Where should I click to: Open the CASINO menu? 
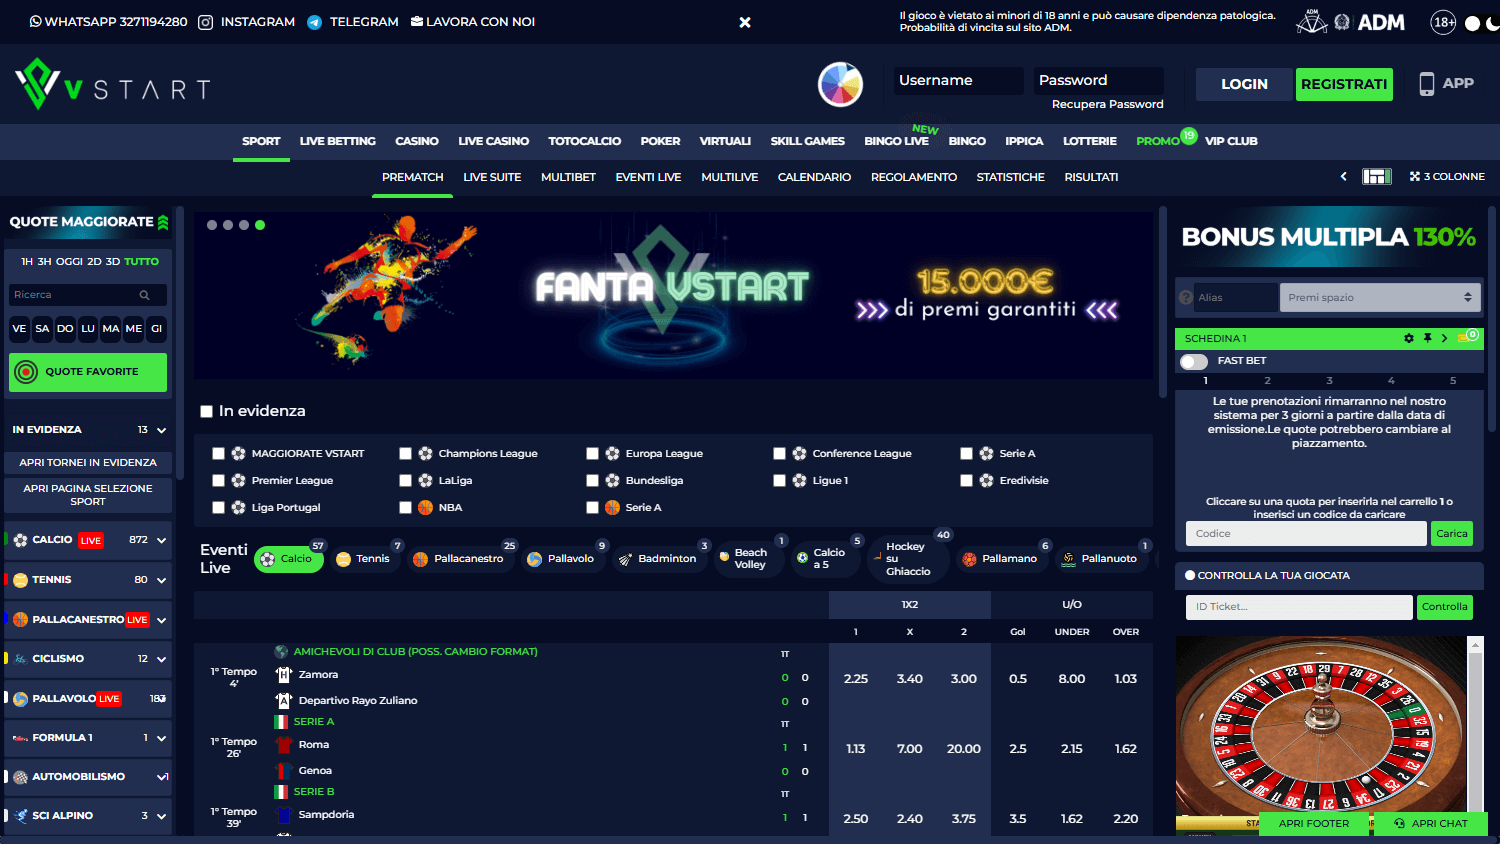click(x=417, y=141)
